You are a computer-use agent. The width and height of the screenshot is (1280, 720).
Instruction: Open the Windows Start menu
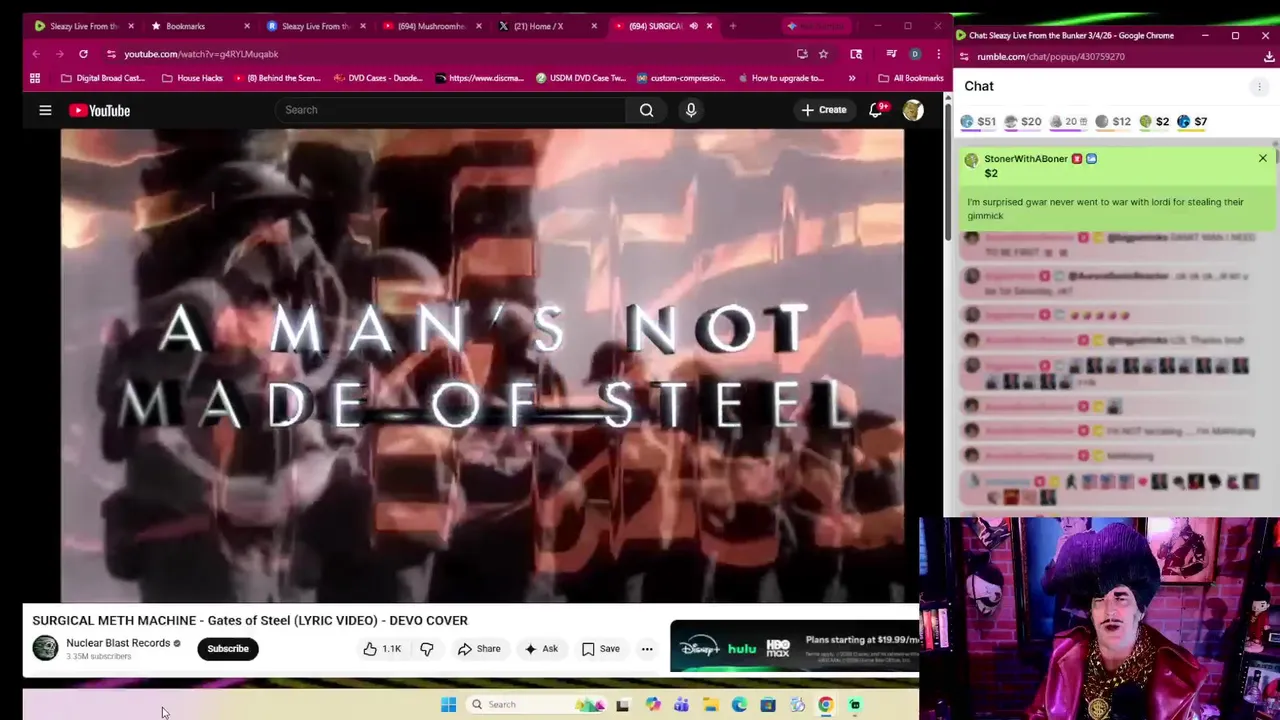[x=448, y=705]
